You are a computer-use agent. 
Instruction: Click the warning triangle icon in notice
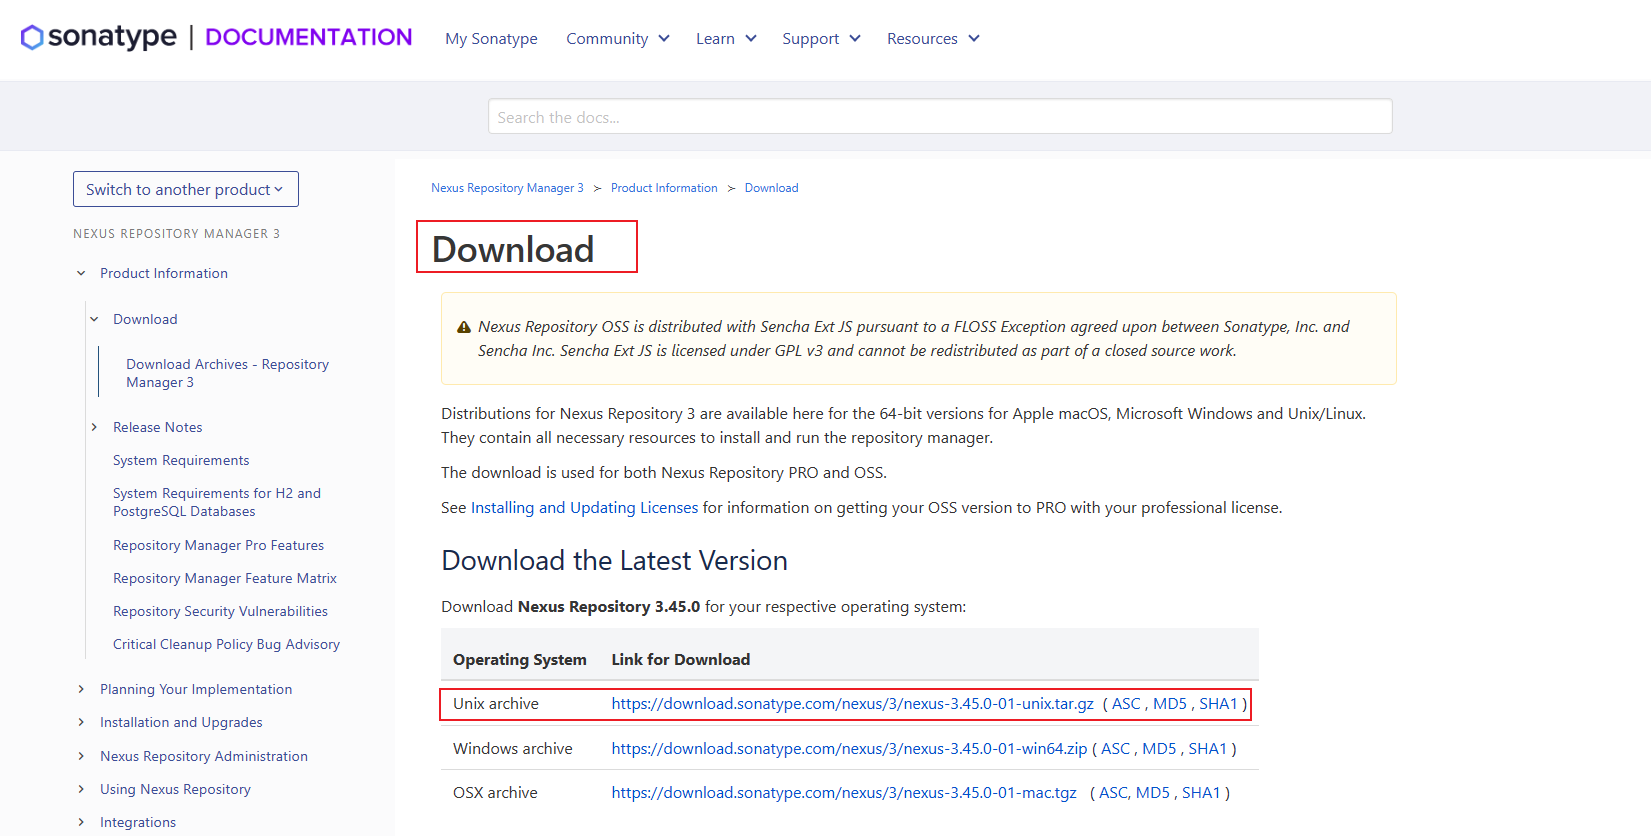click(464, 327)
